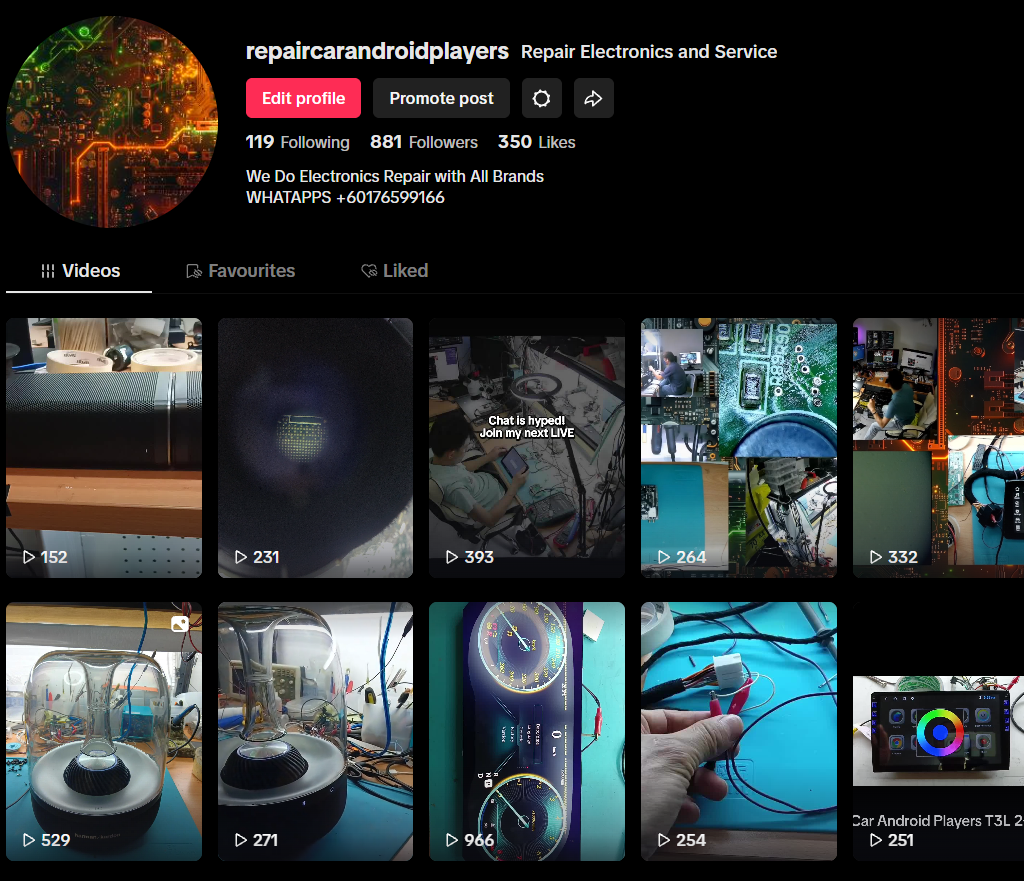This screenshot has height=881, width=1024.
Task: Click the bookmark icon beside Favourites
Action: [194, 271]
